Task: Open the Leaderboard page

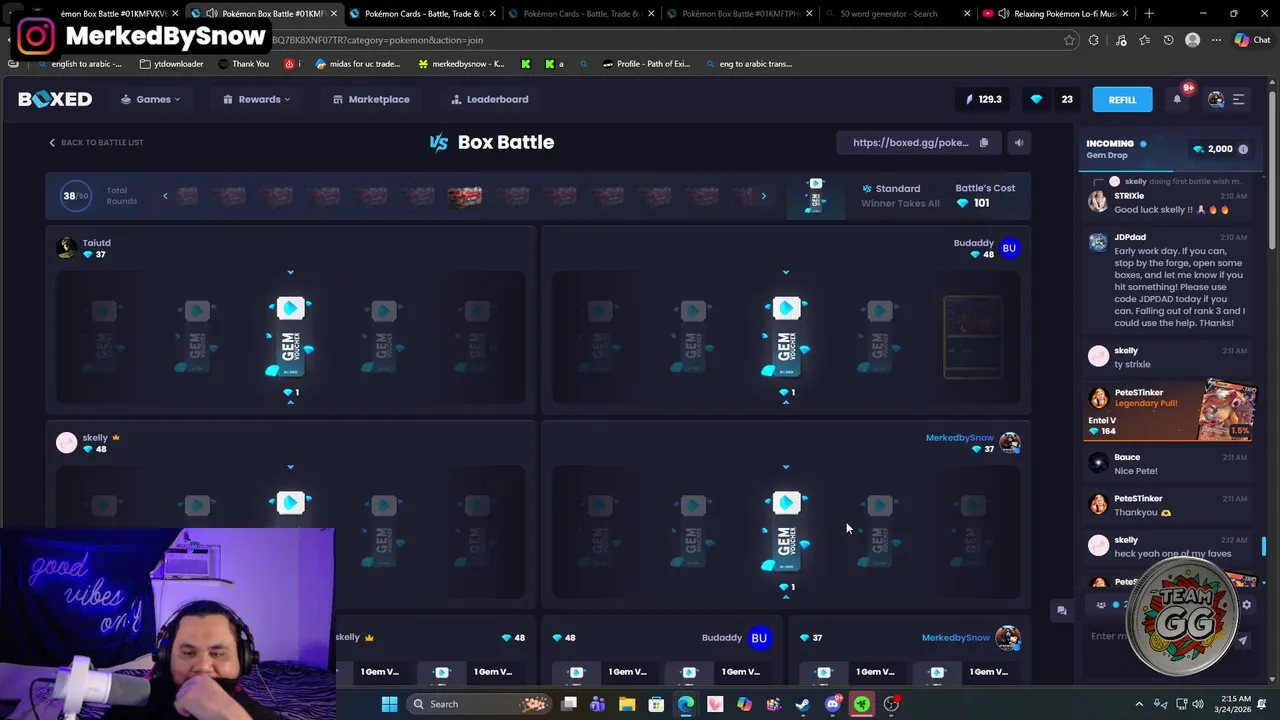Action: point(490,99)
